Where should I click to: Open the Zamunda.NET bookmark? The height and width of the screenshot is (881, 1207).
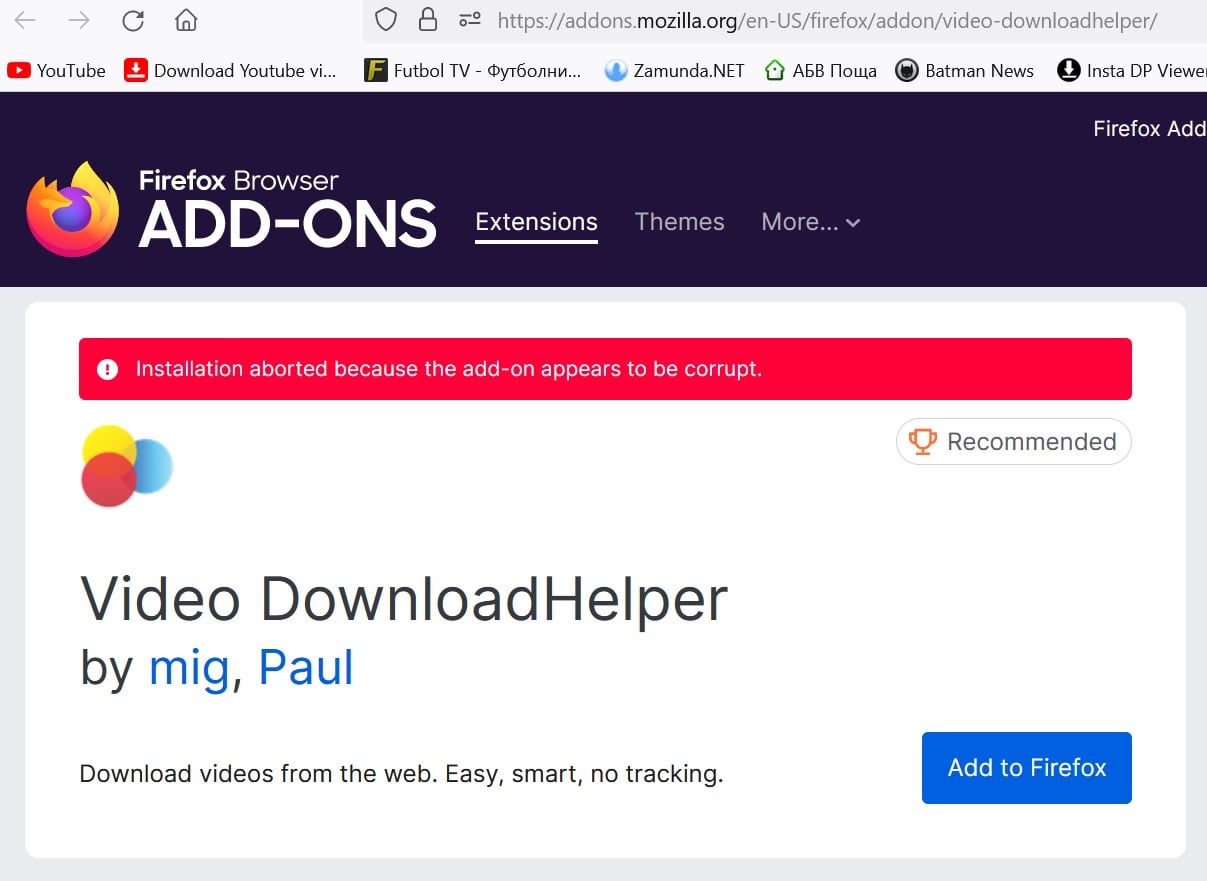click(x=675, y=71)
